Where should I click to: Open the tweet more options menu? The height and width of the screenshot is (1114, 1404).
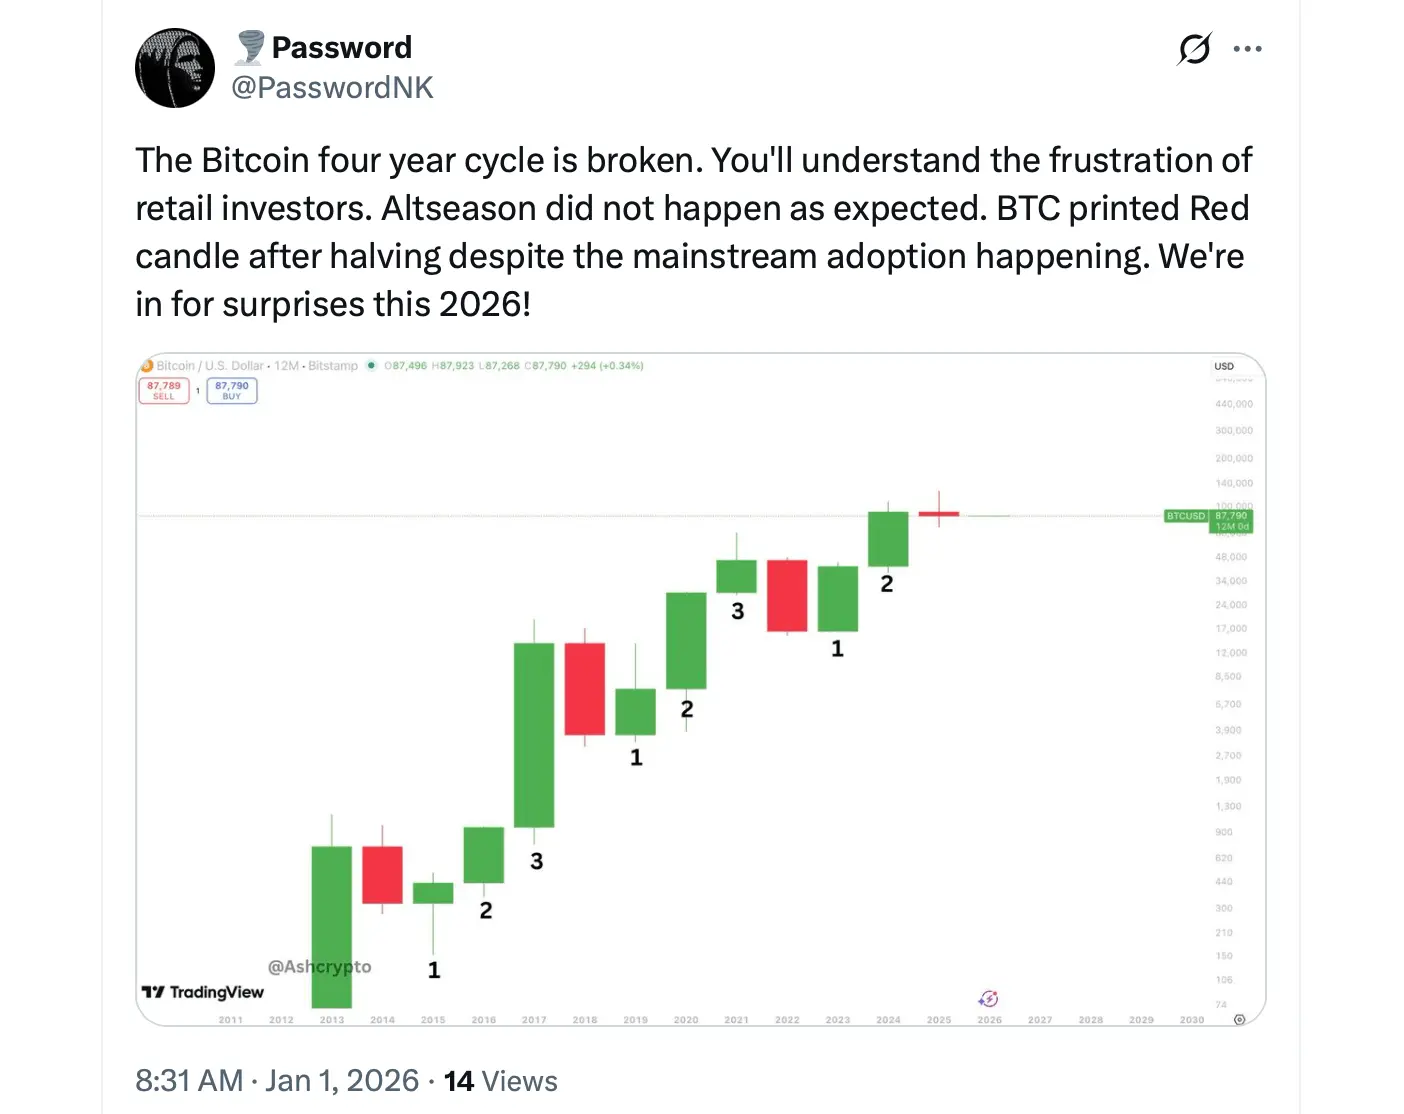coord(1248,48)
